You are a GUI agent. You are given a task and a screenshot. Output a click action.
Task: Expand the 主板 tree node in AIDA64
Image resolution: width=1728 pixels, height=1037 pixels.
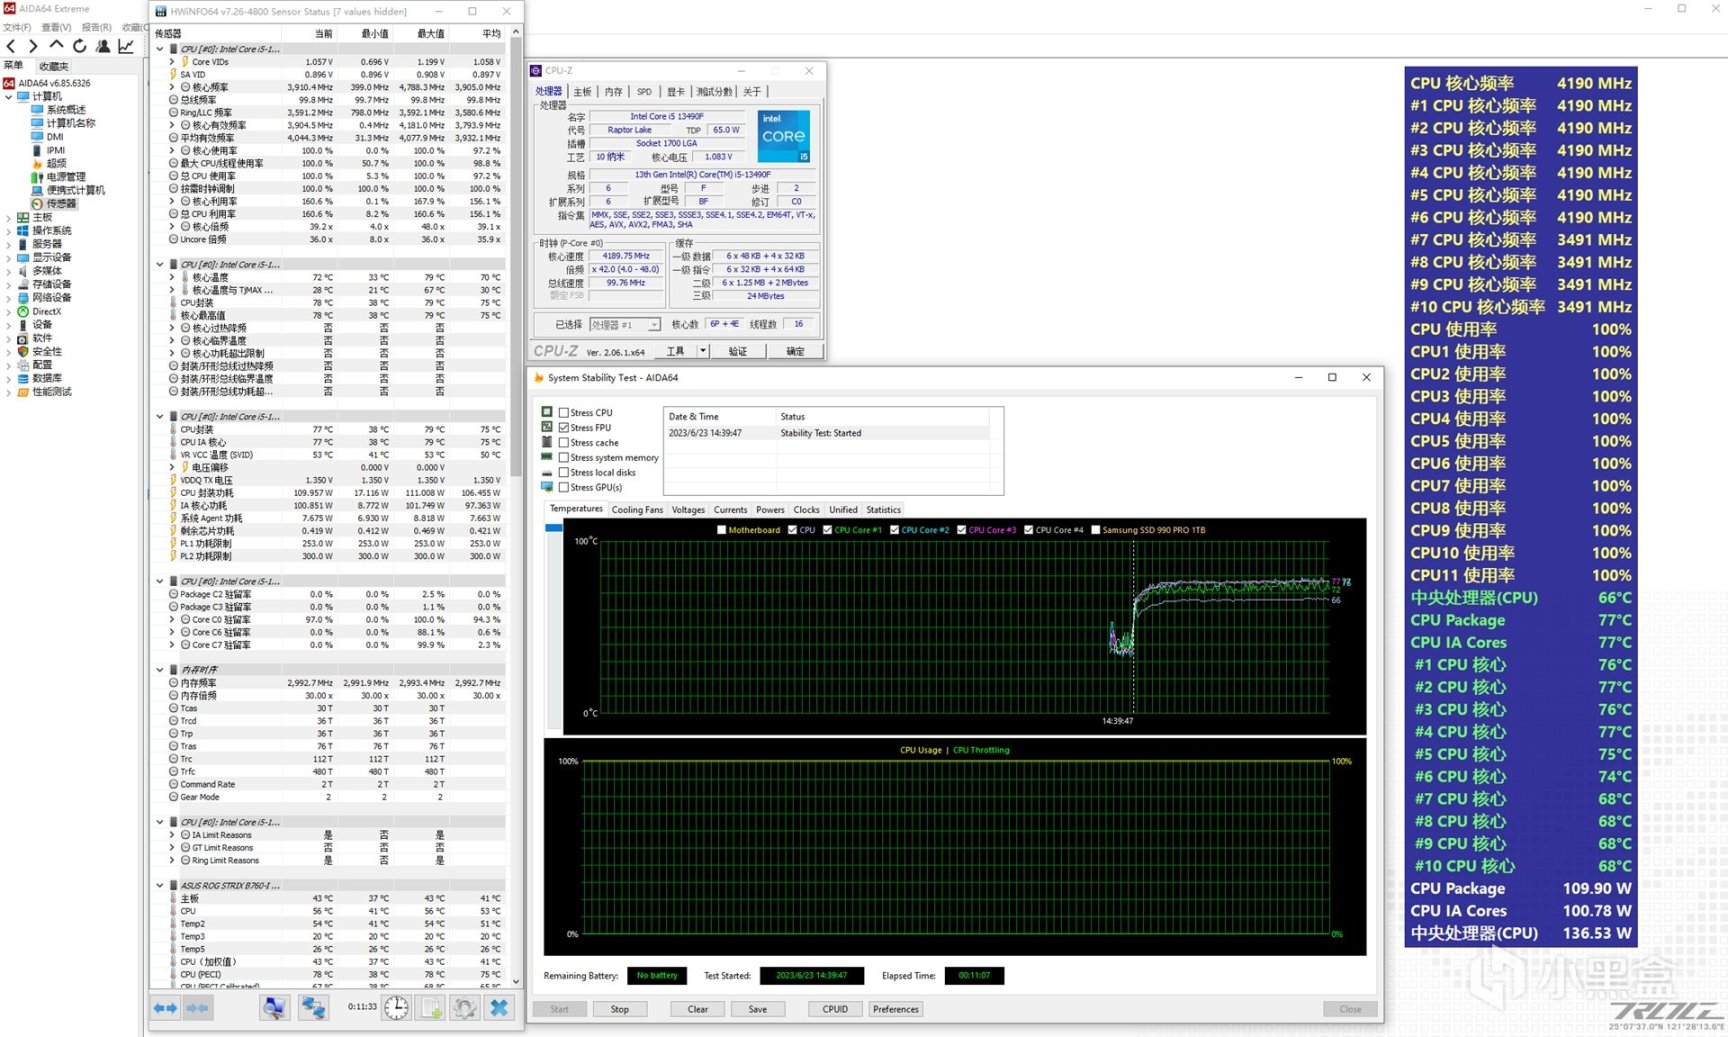(x=9, y=217)
